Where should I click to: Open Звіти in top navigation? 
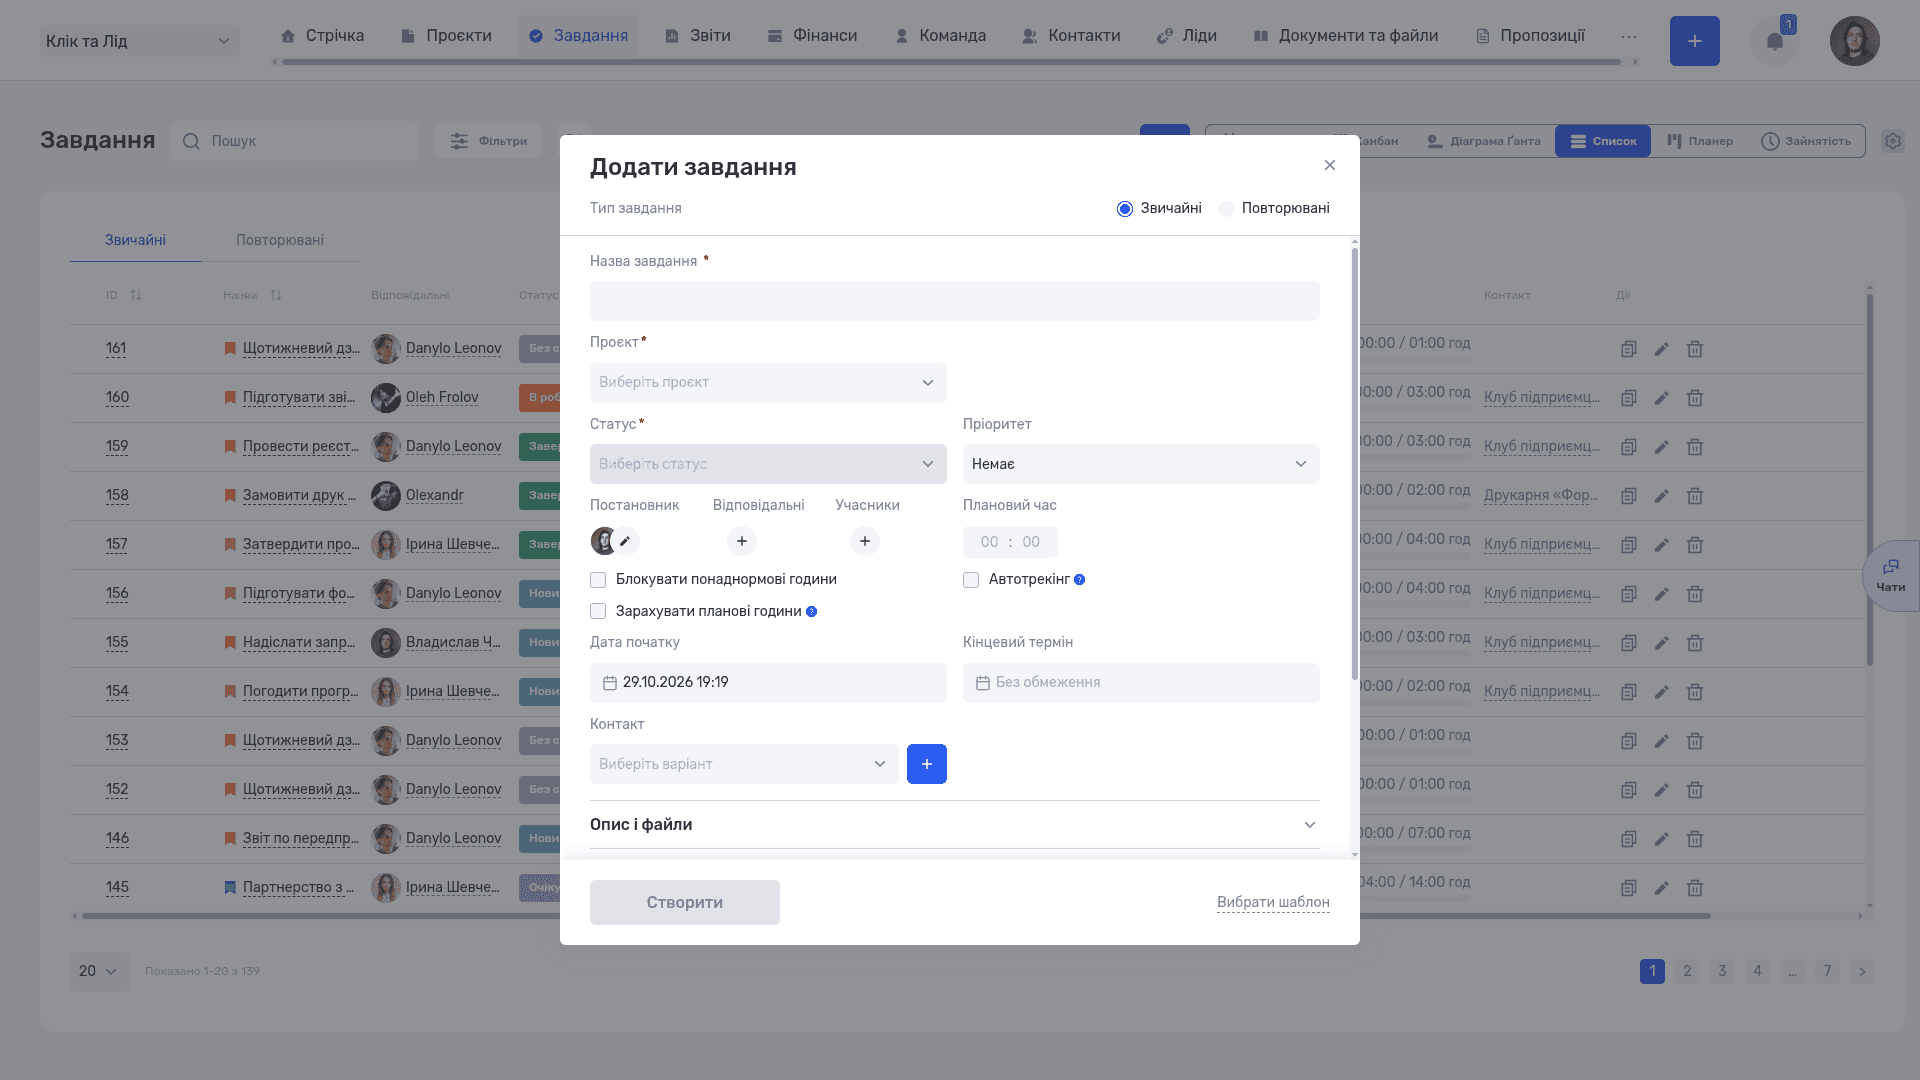click(x=698, y=36)
